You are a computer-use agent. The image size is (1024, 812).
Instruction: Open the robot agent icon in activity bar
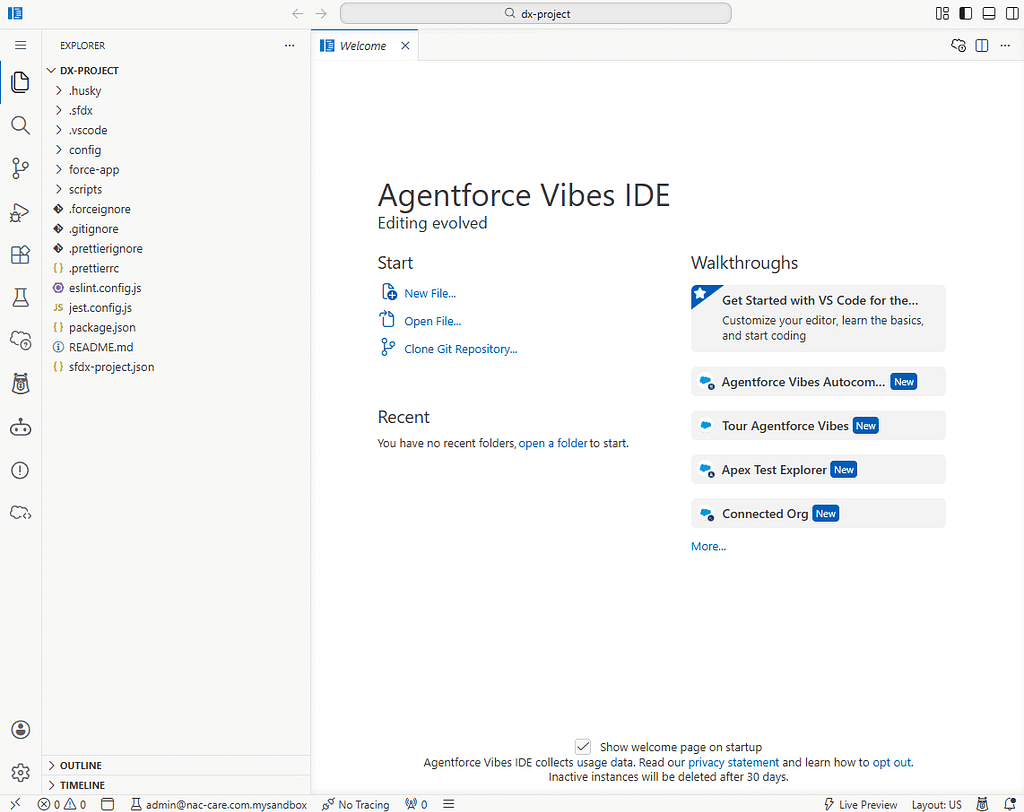tap(20, 427)
